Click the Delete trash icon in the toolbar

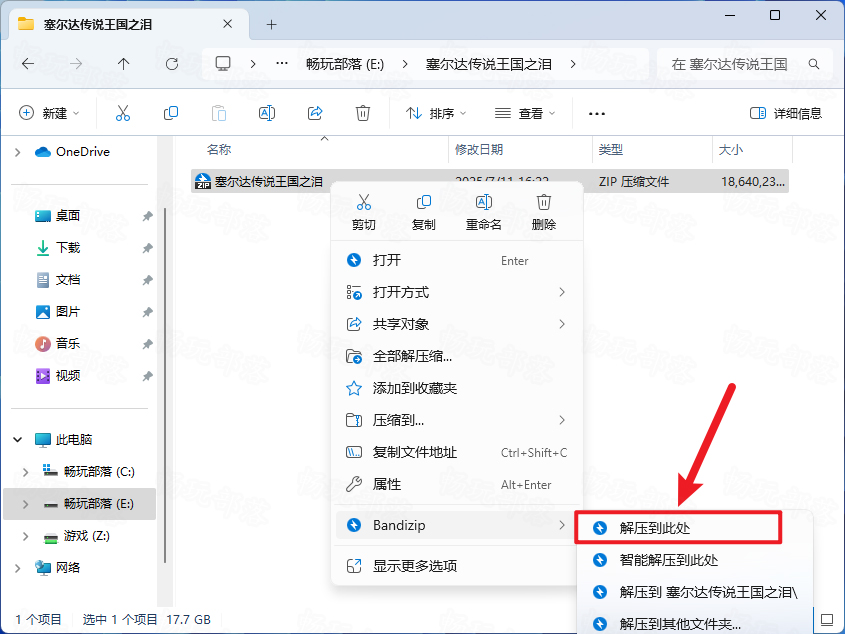[363, 113]
